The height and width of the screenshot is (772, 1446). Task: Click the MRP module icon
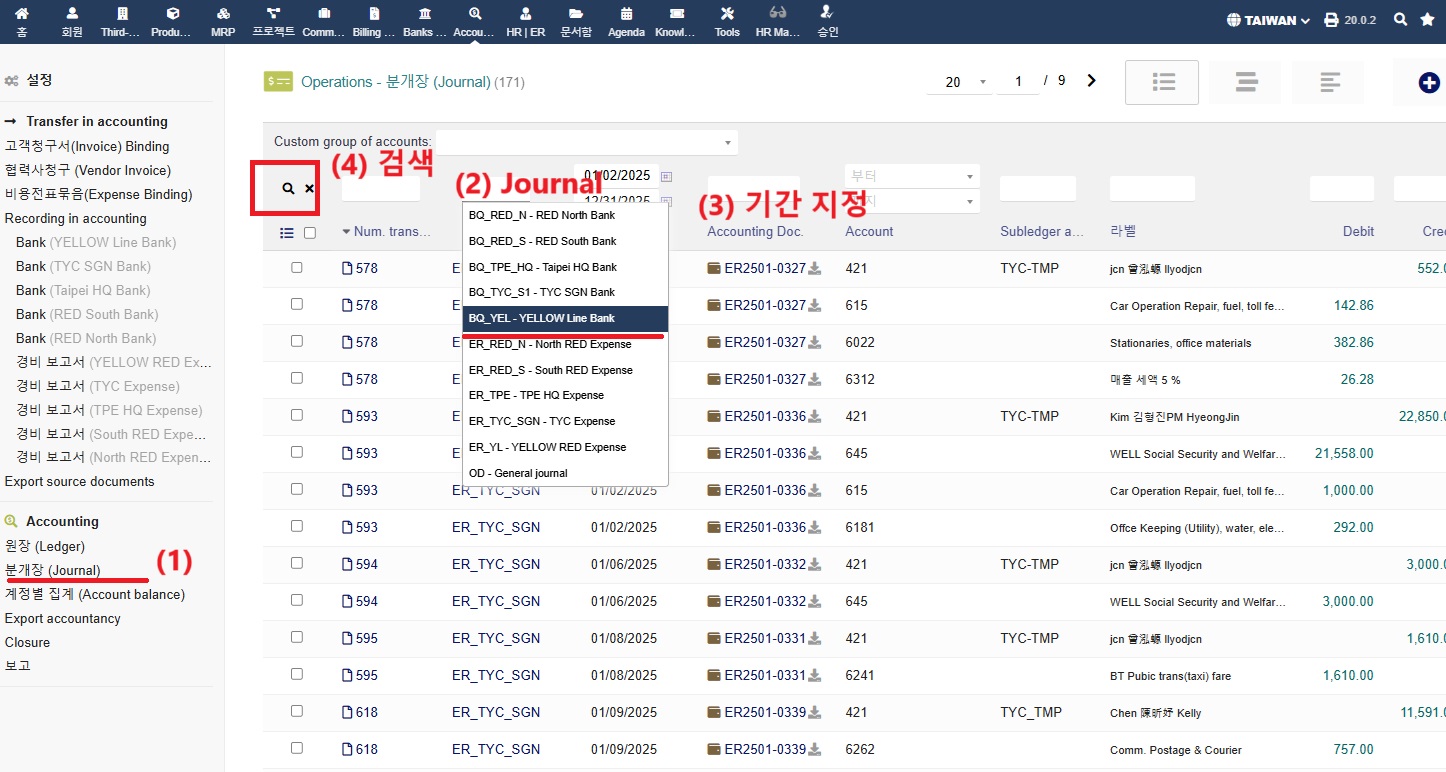coord(223,21)
